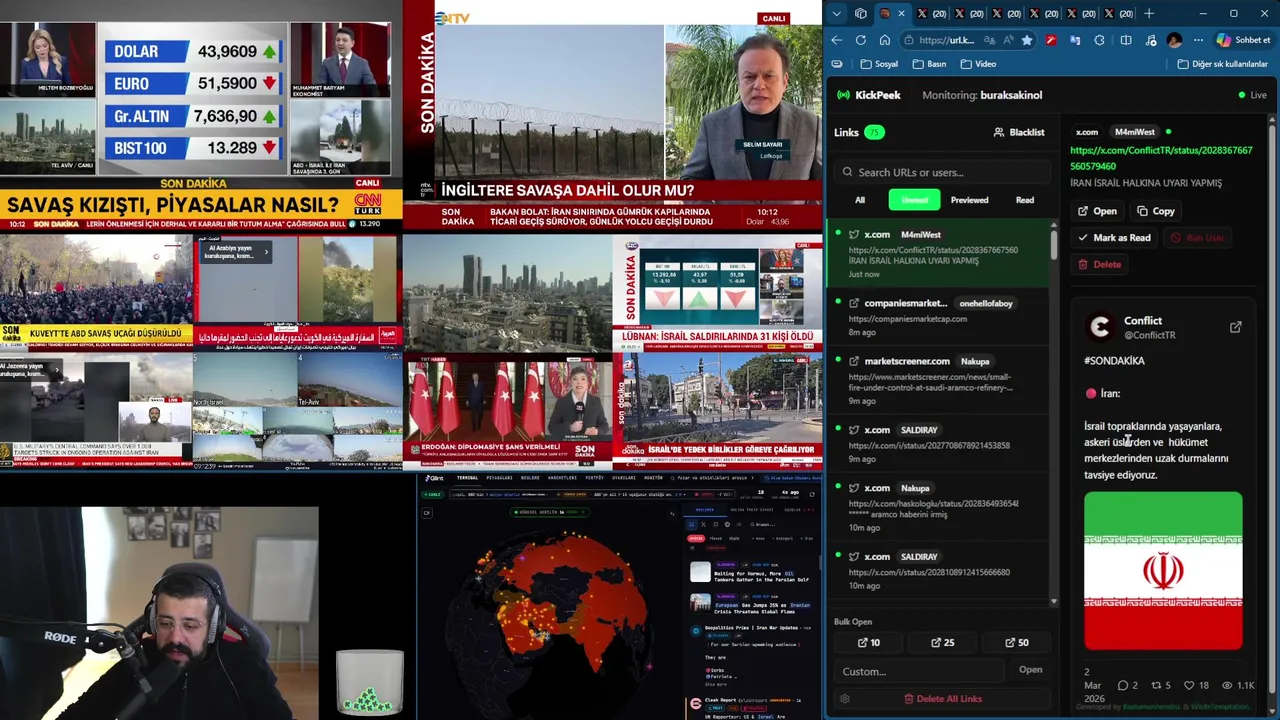Click scroll-up arrow of links list
Screen dimensions: 1280x720
coord(1054,223)
